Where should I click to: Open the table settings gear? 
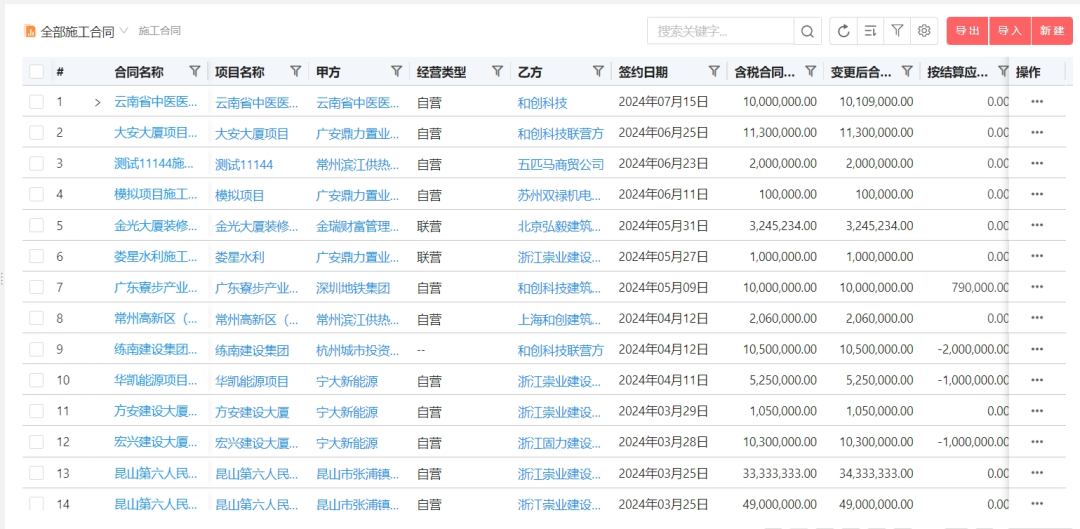point(924,31)
